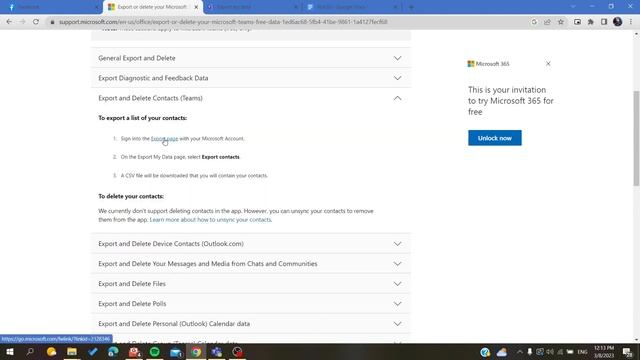Open the Extensions puzzle icon
The height and width of the screenshot is (360, 640).
tap(591, 22)
